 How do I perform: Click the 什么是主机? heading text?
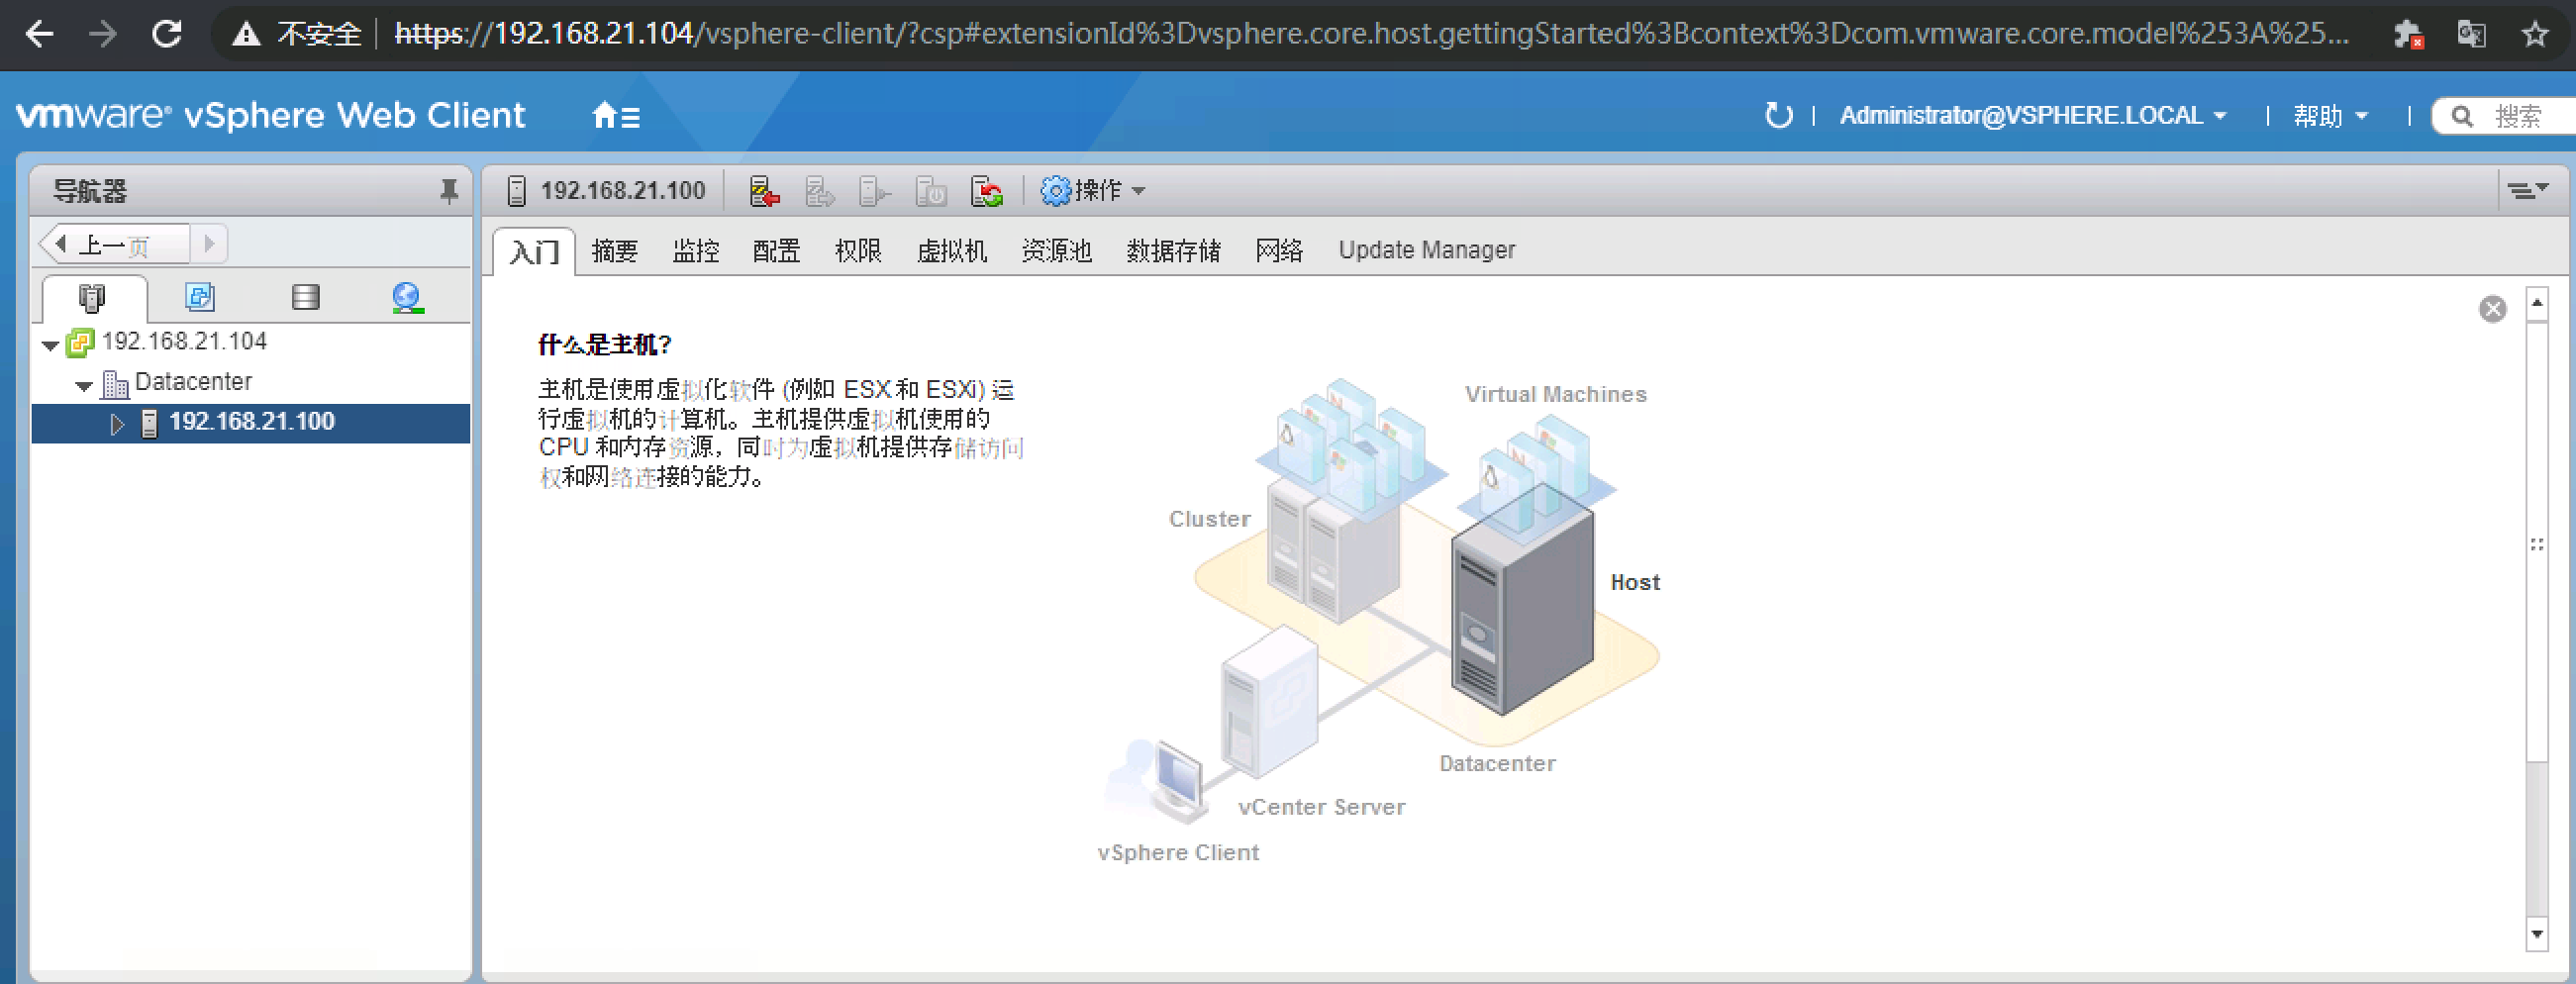tap(605, 345)
